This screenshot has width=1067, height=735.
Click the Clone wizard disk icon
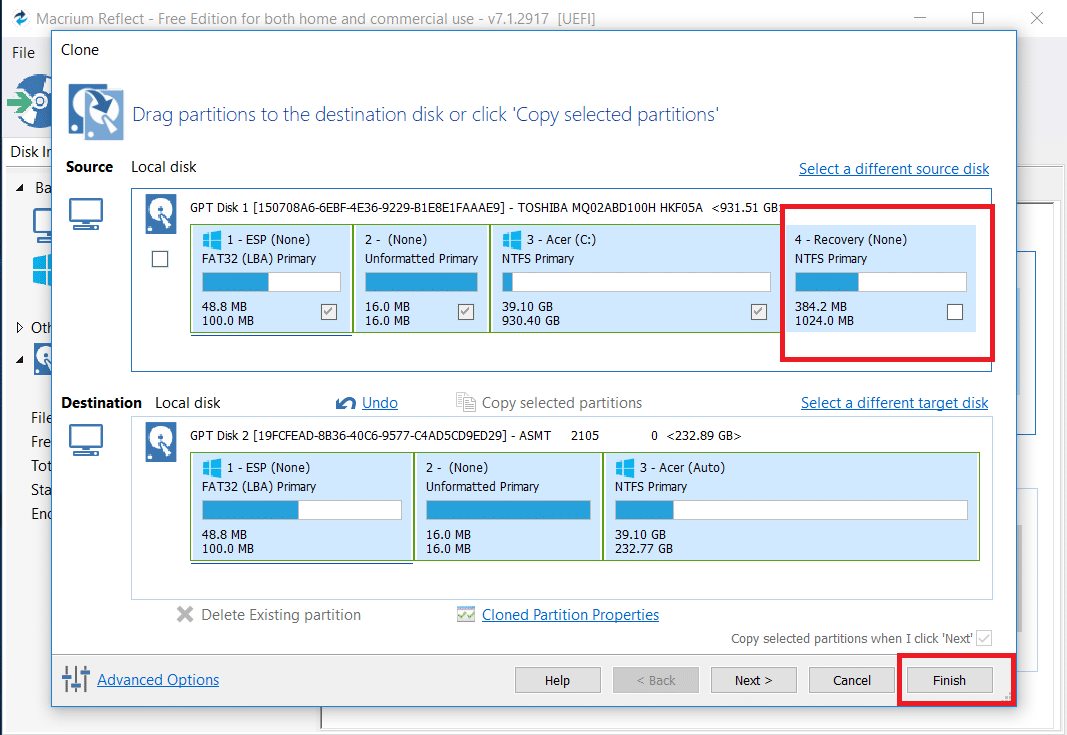[95, 112]
